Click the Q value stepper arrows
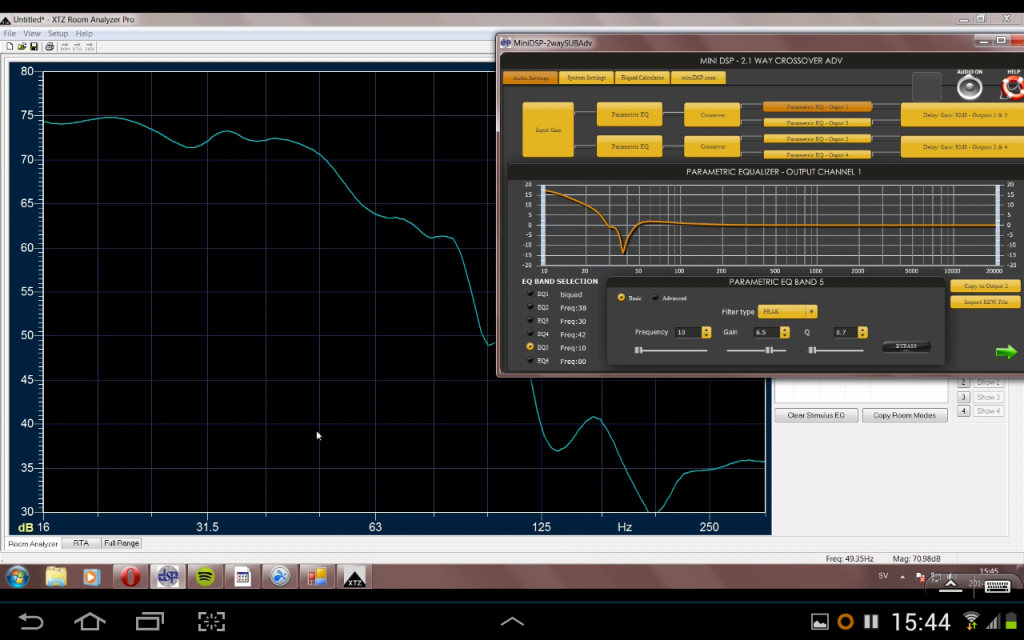The image size is (1024, 640). click(x=863, y=332)
